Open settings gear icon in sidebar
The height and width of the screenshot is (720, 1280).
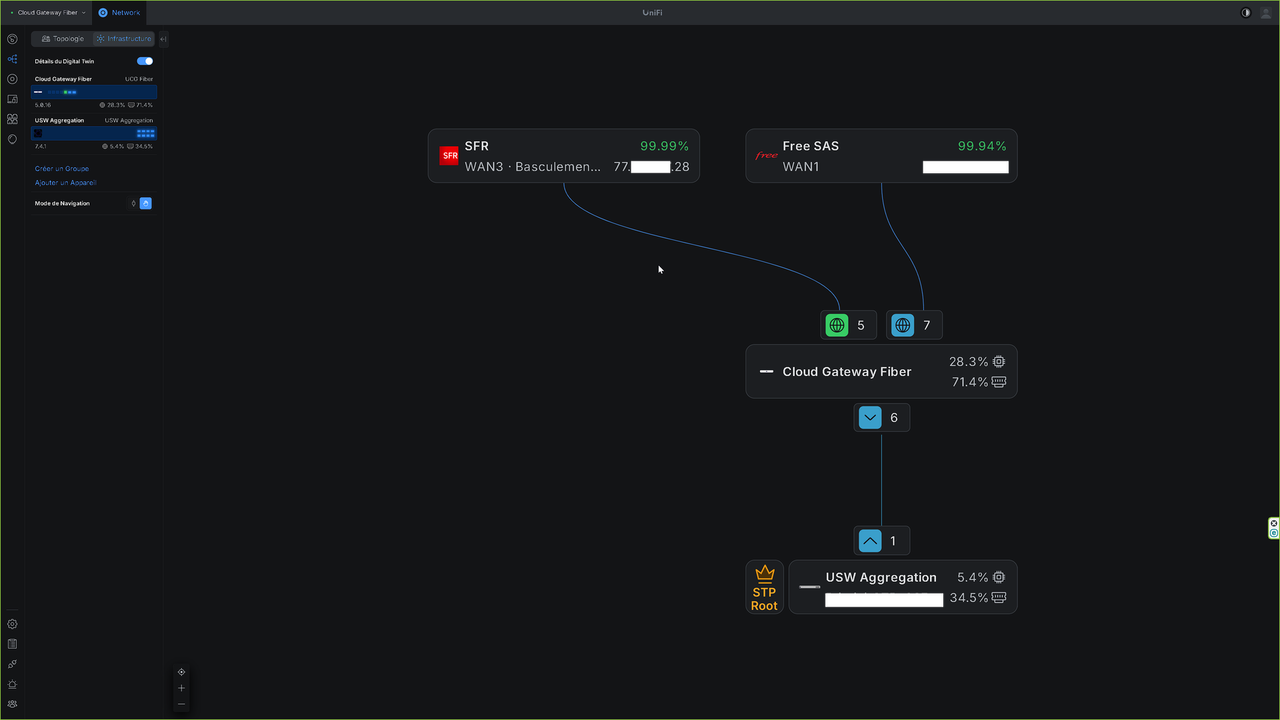coord(12,624)
